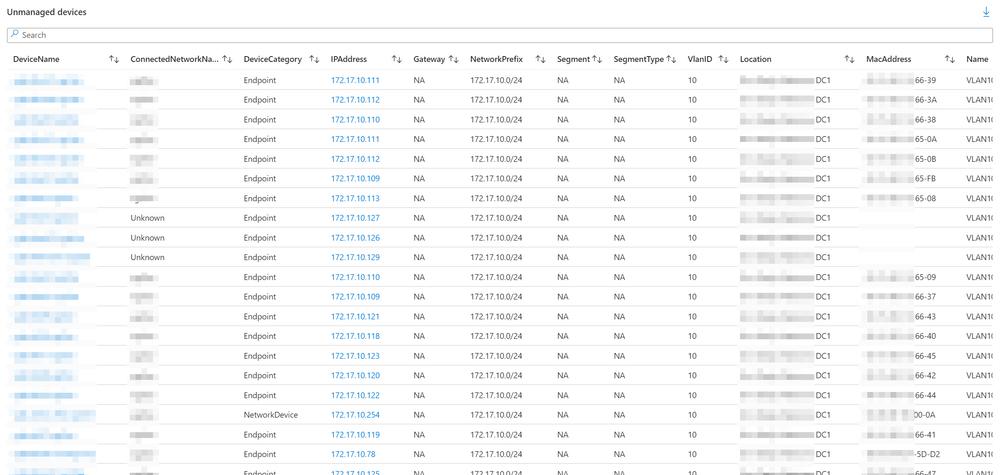Sort by Segment arrows icon

pos(597,59)
